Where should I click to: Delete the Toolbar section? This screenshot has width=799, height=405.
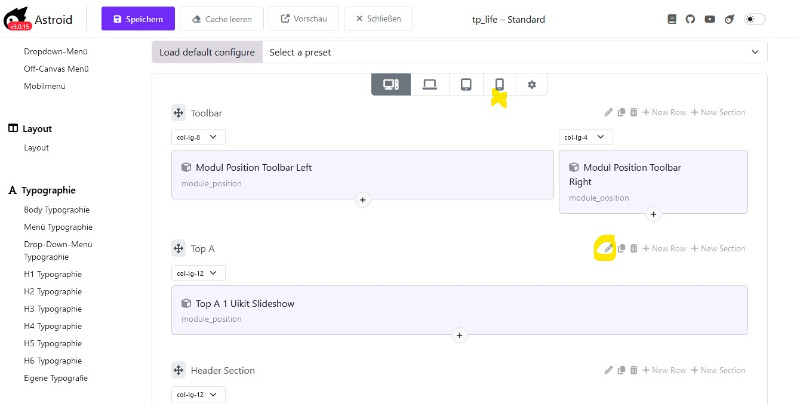(x=633, y=112)
